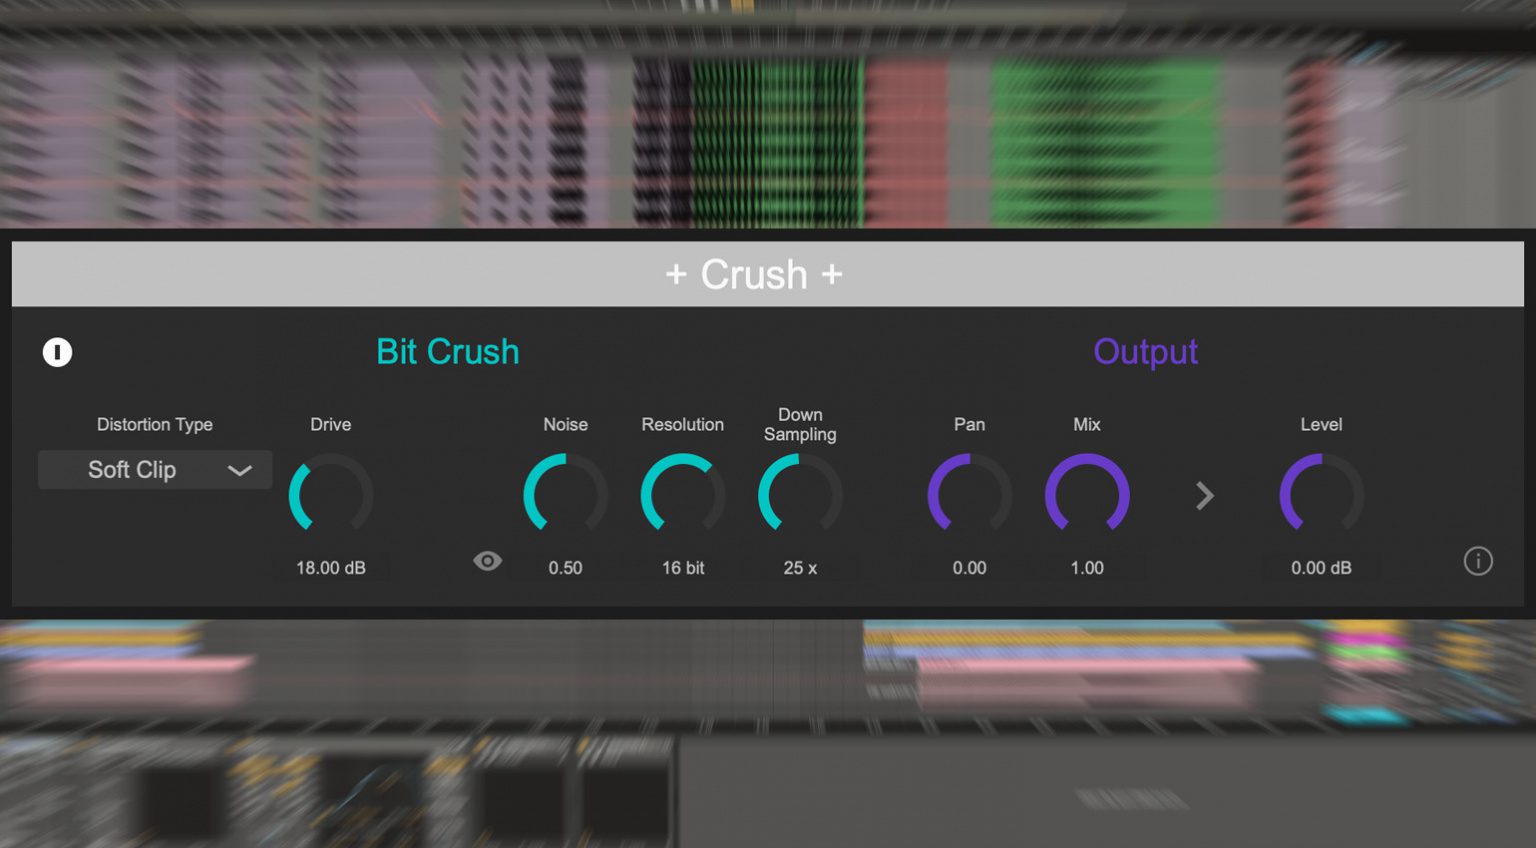The width and height of the screenshot is (1536, 848).
Task: Toggle the chevron between Mix and Level
Action: (x=1205, y=496)
